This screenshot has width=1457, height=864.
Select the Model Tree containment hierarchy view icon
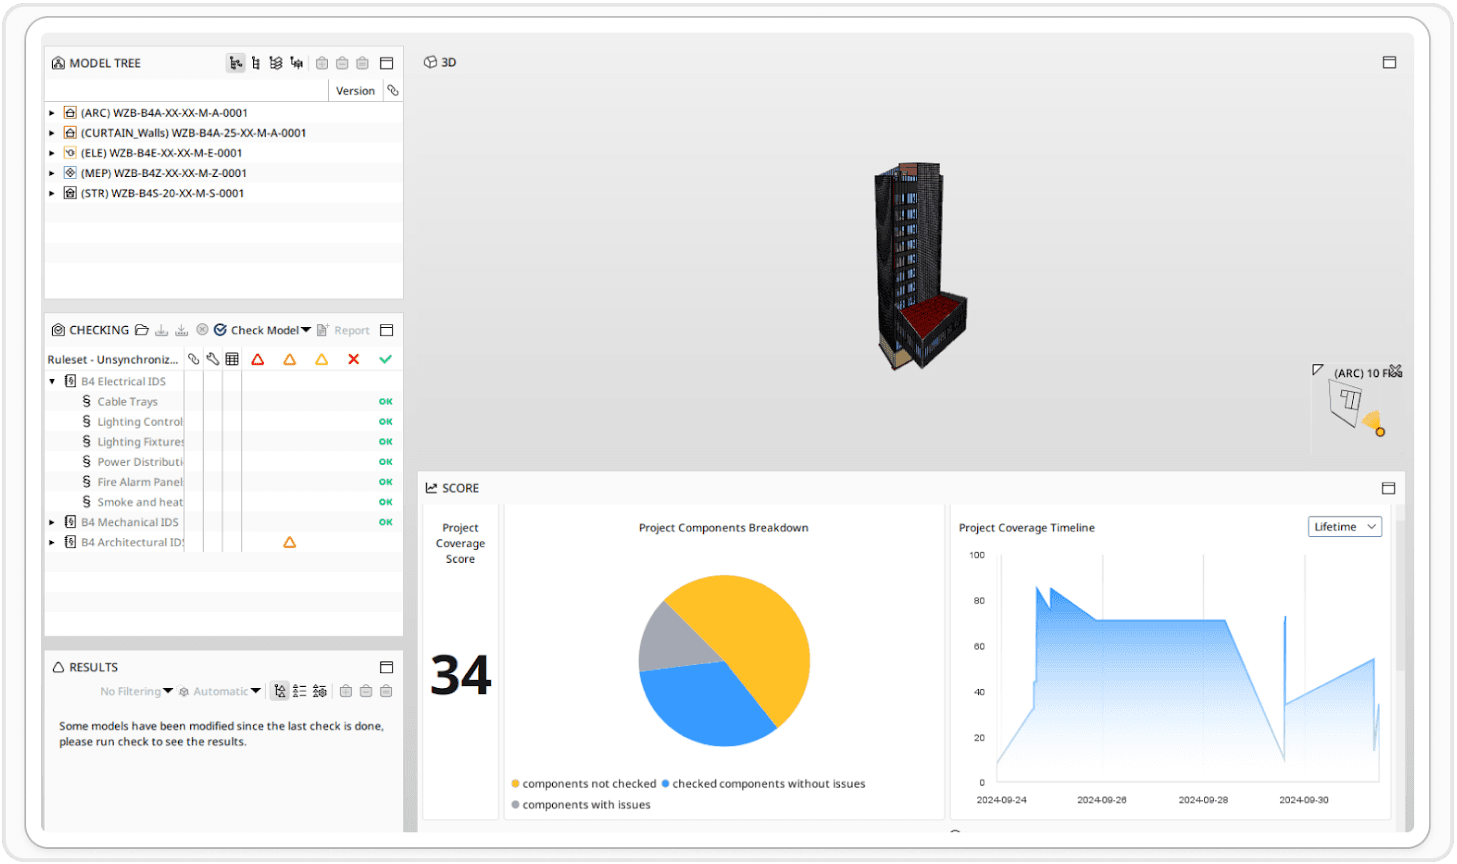pyautogui.click(x=236, y=63)
